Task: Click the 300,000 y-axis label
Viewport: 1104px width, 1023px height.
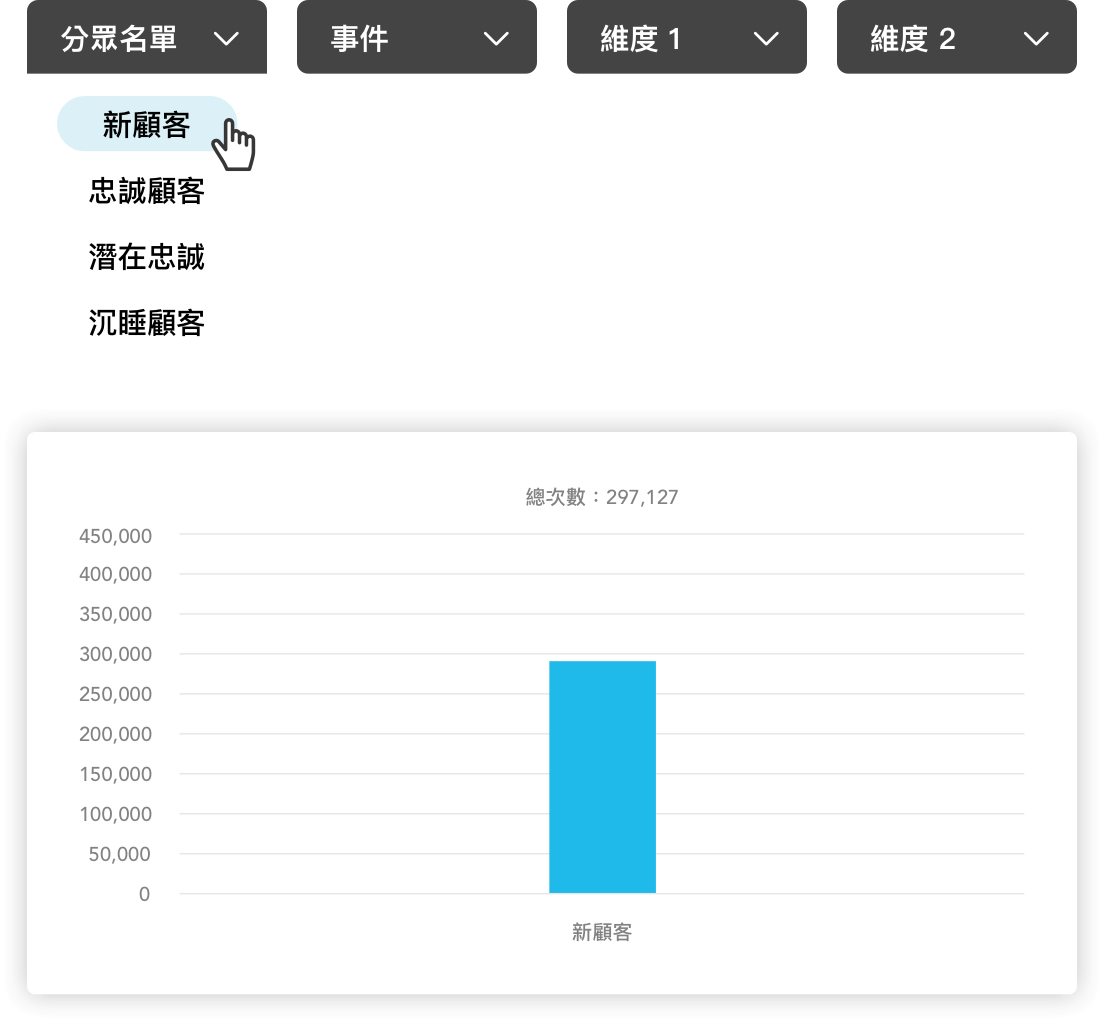Action: pyautogui.click(x=115, y=655)
